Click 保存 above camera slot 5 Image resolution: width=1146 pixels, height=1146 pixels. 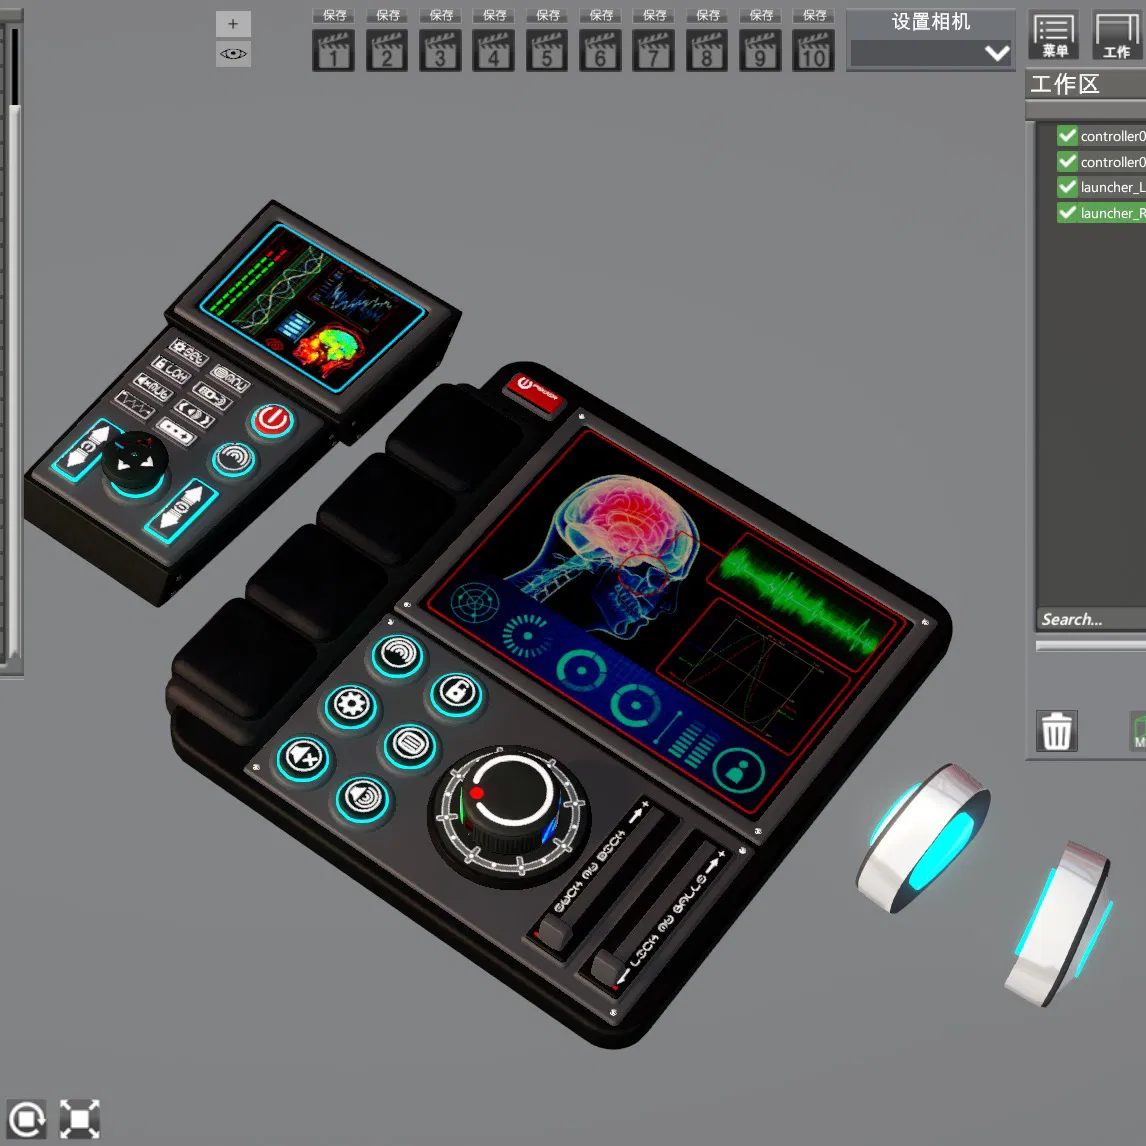[547, 15]
